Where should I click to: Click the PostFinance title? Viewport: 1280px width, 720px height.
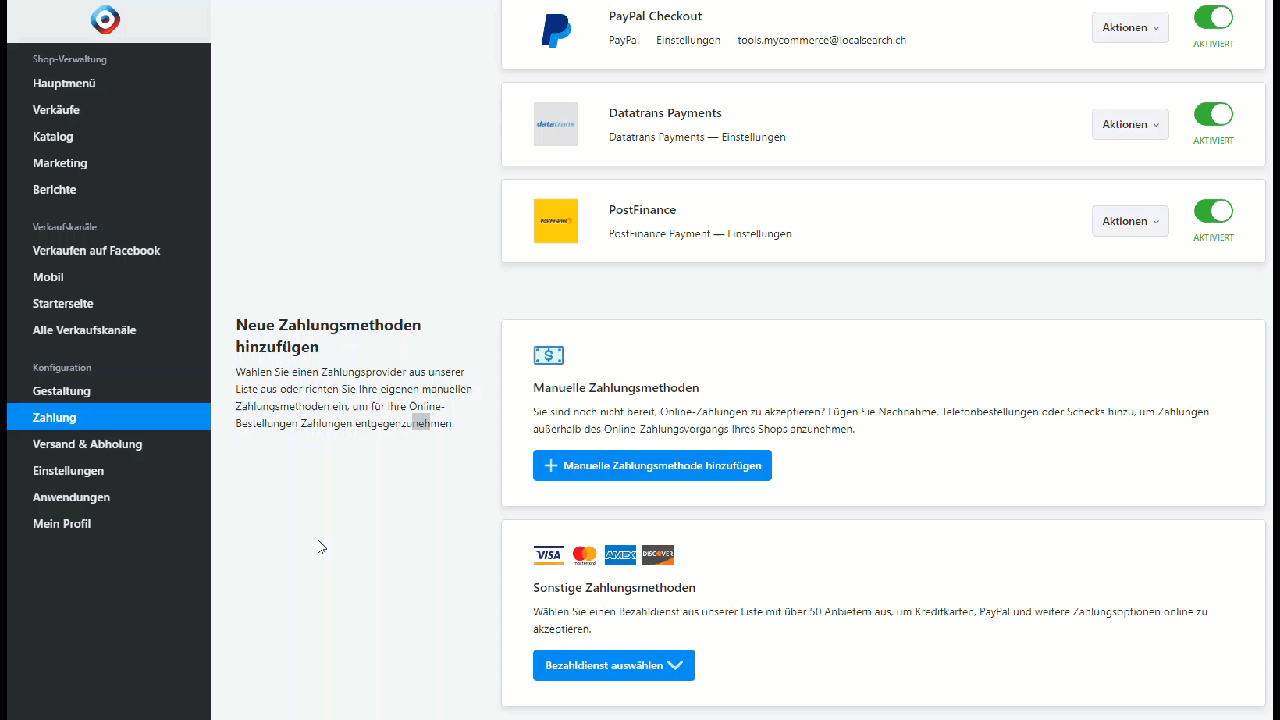pos(642,210)
